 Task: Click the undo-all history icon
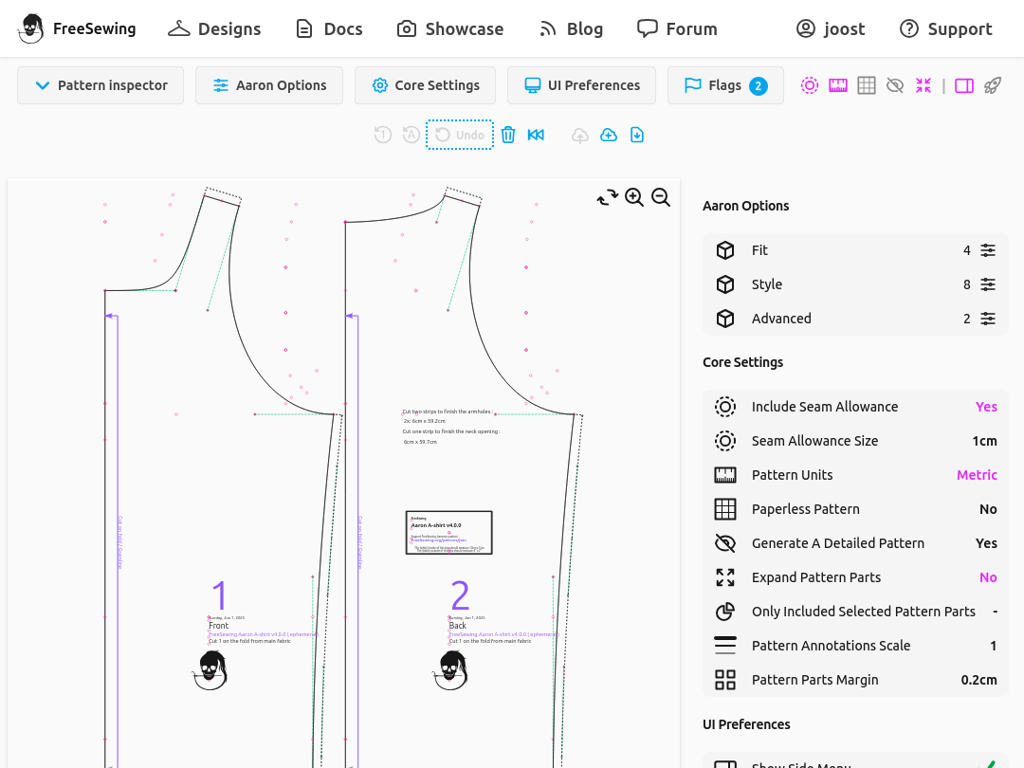(411, 135)
